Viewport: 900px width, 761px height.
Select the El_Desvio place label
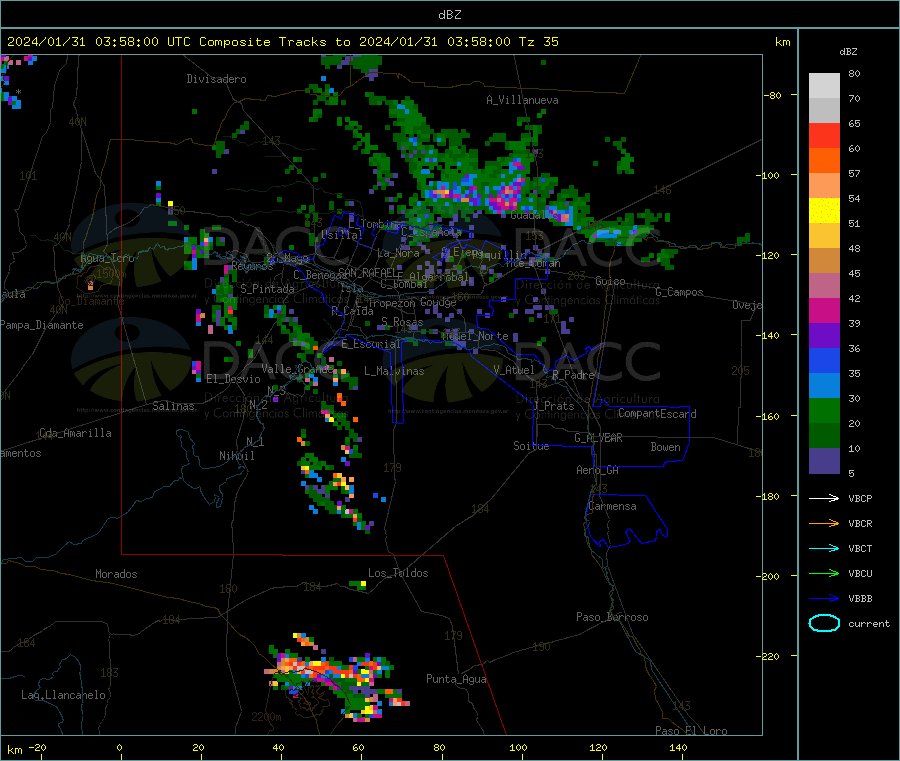click(233, 379)
